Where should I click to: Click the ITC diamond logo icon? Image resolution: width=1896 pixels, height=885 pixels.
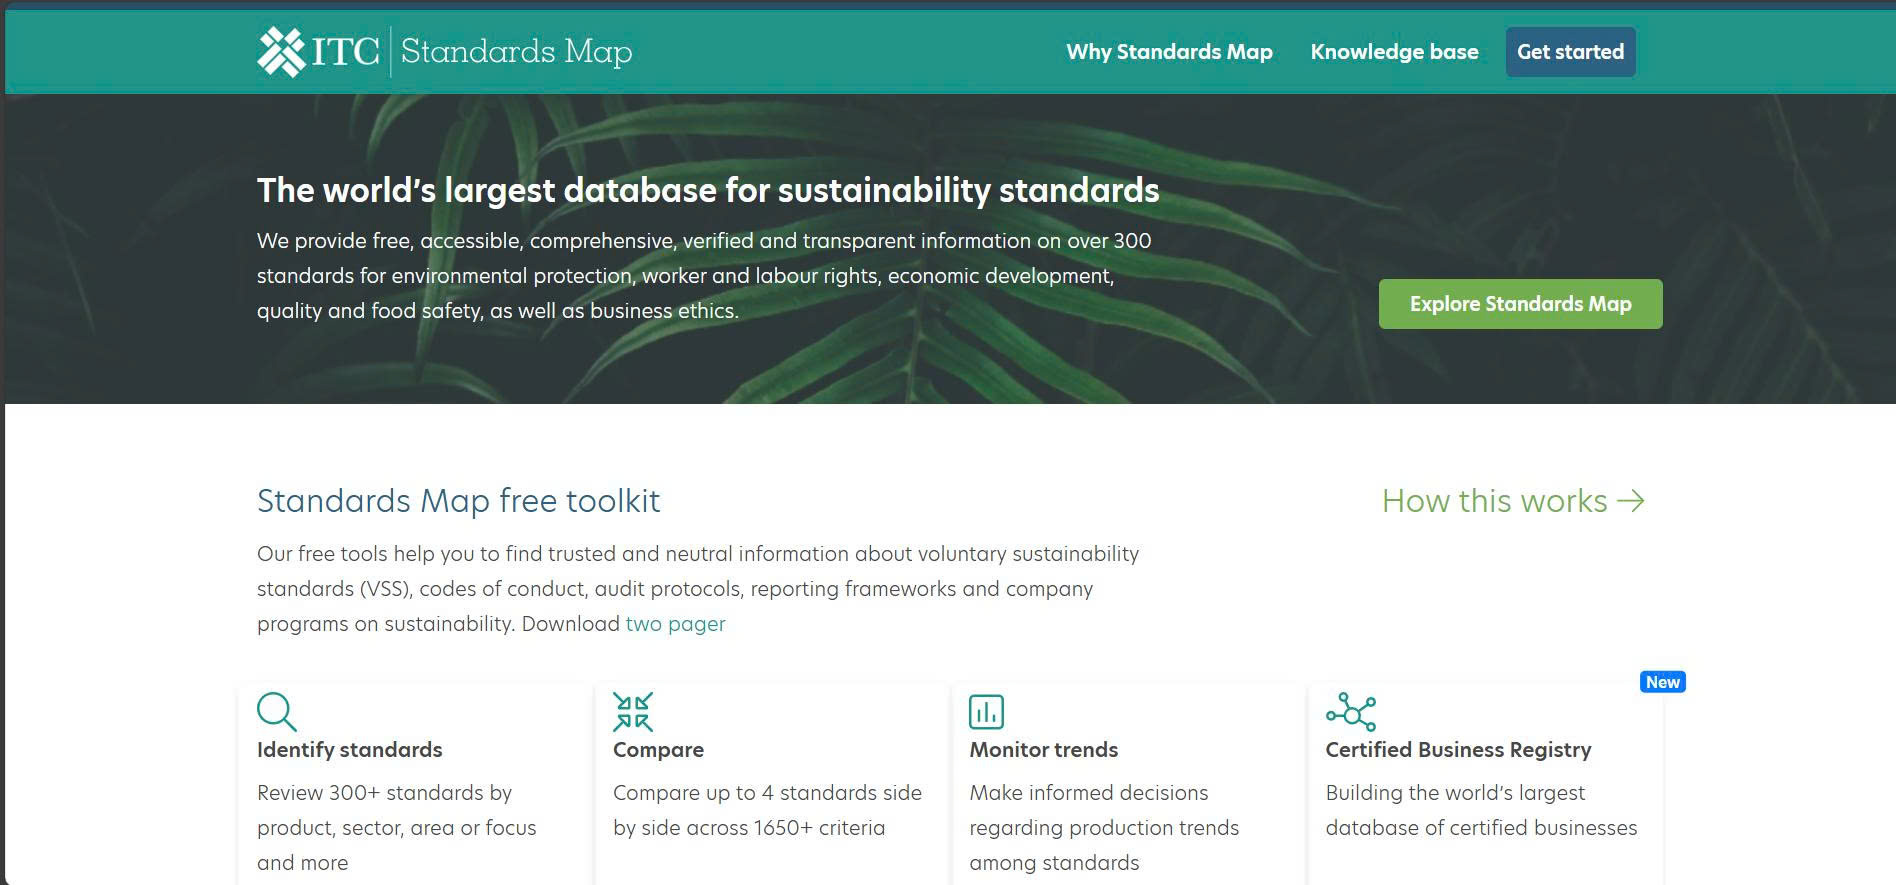pyautogui.click(x=281, y=52)
